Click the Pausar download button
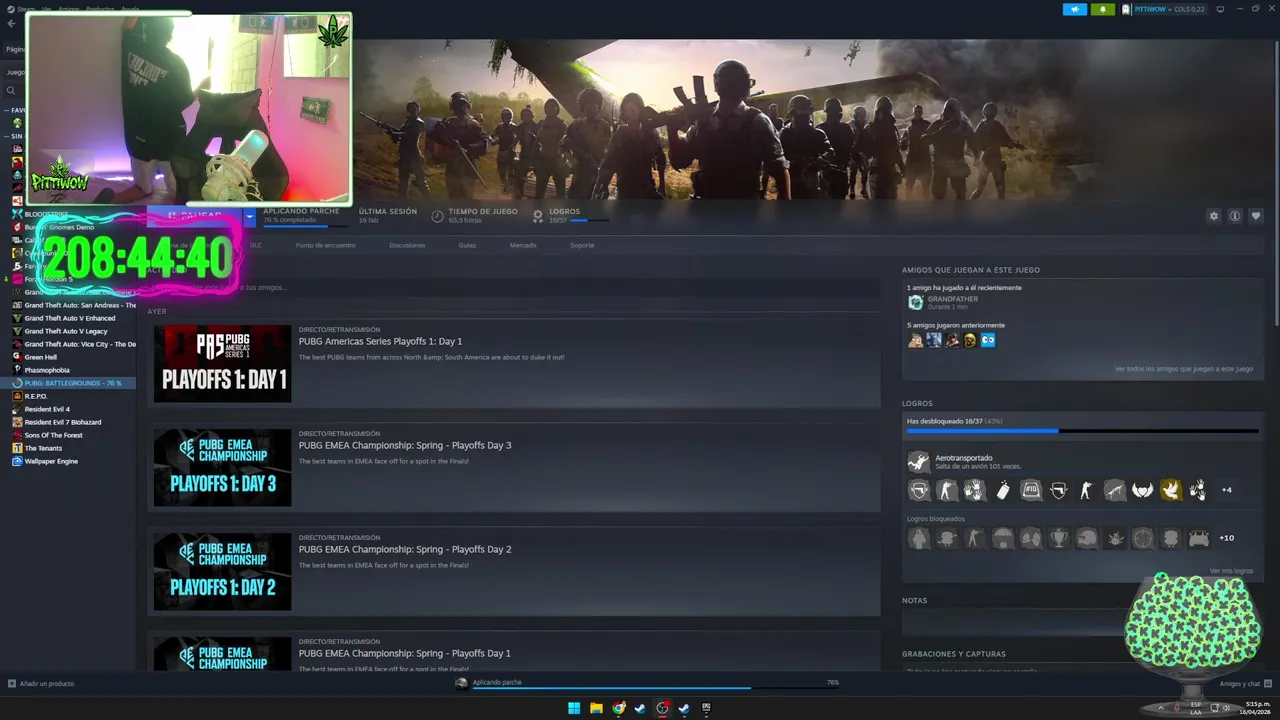The image size is (1280, 720). click(x=195, y=216)
